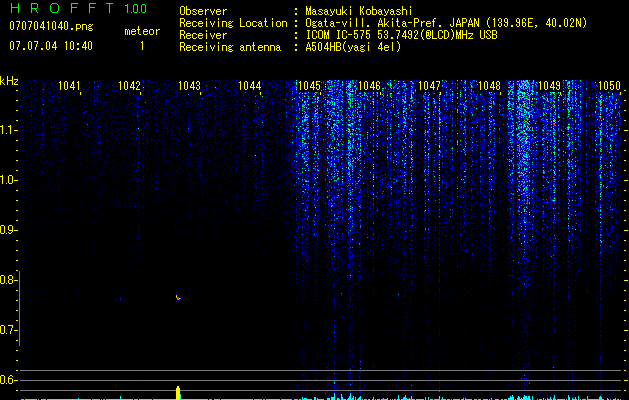Click the 1050 time tick label
This screenshot has width=629, height=400.
[x=609, y=86]
